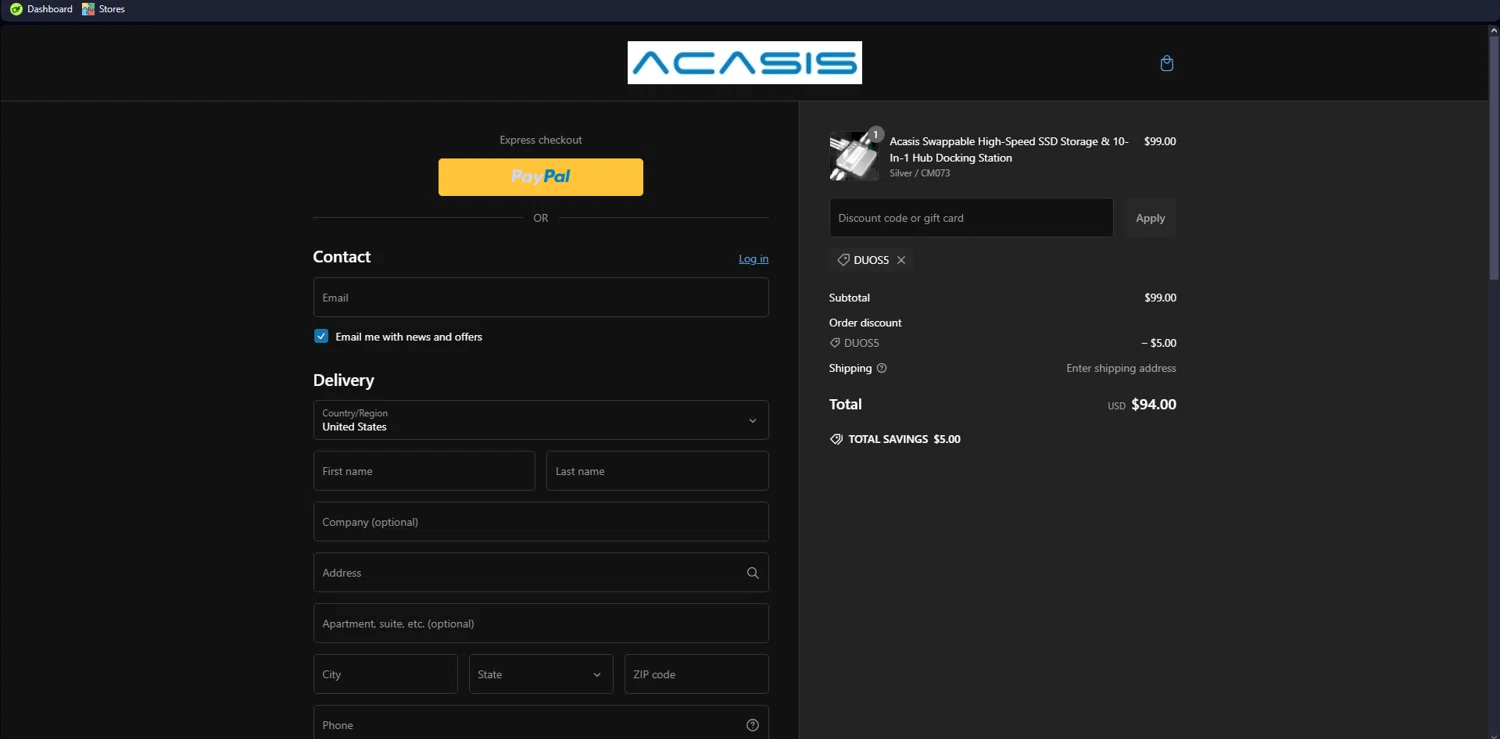The height and width of the screenshot is (739, 1500).
Task: Open the Country/Region dropdown
Action: click(x=540, y=420)
